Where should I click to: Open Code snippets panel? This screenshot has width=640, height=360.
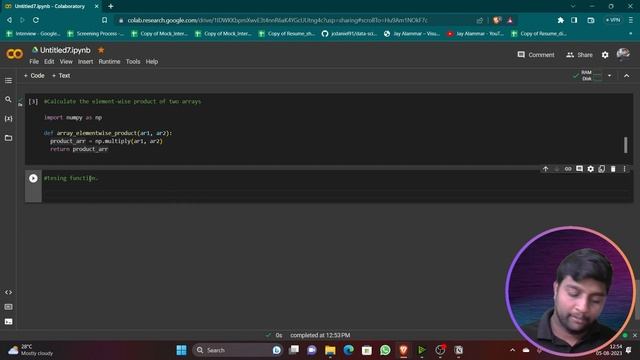8,292
